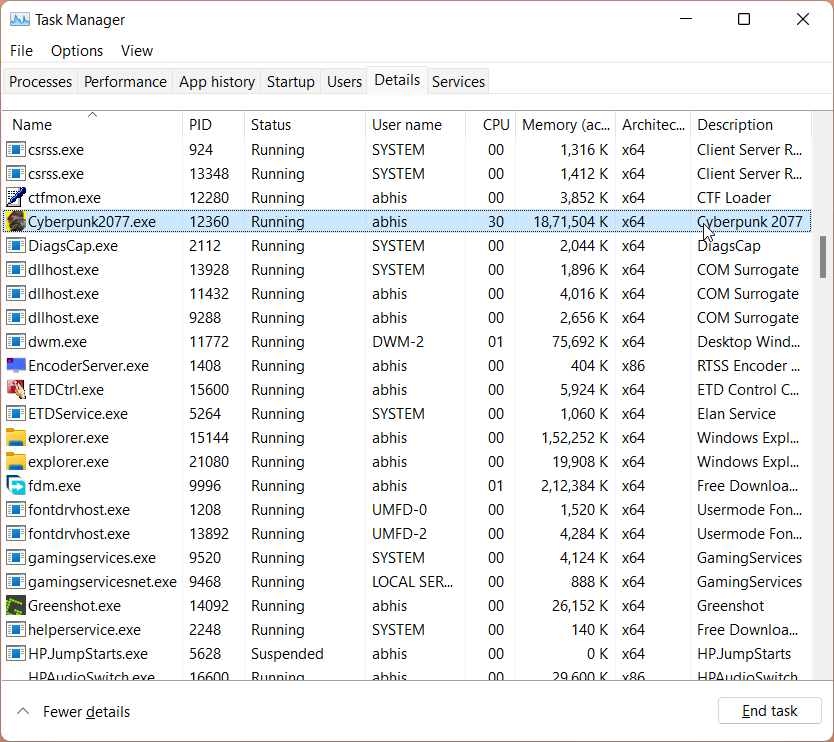This screenshot has height=742, width=834.
Task: Click the ETDService.exe process icon
Action: point(16,414)
